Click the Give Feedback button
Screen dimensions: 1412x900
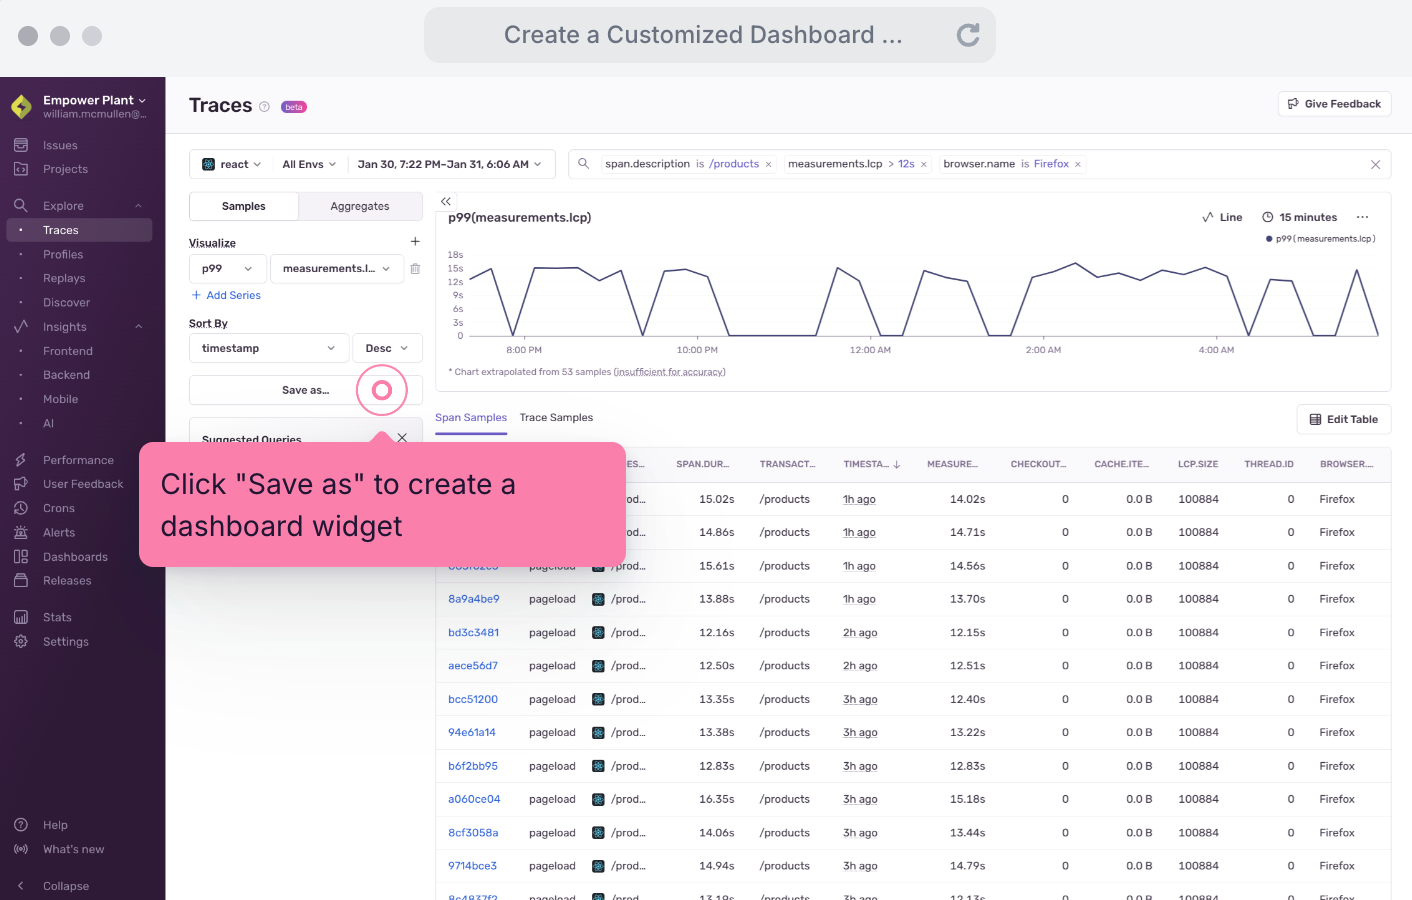(x=1334, y=104)
